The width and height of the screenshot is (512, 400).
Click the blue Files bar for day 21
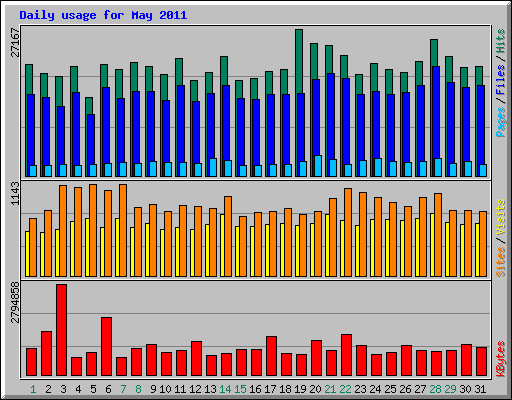[331, 117]
